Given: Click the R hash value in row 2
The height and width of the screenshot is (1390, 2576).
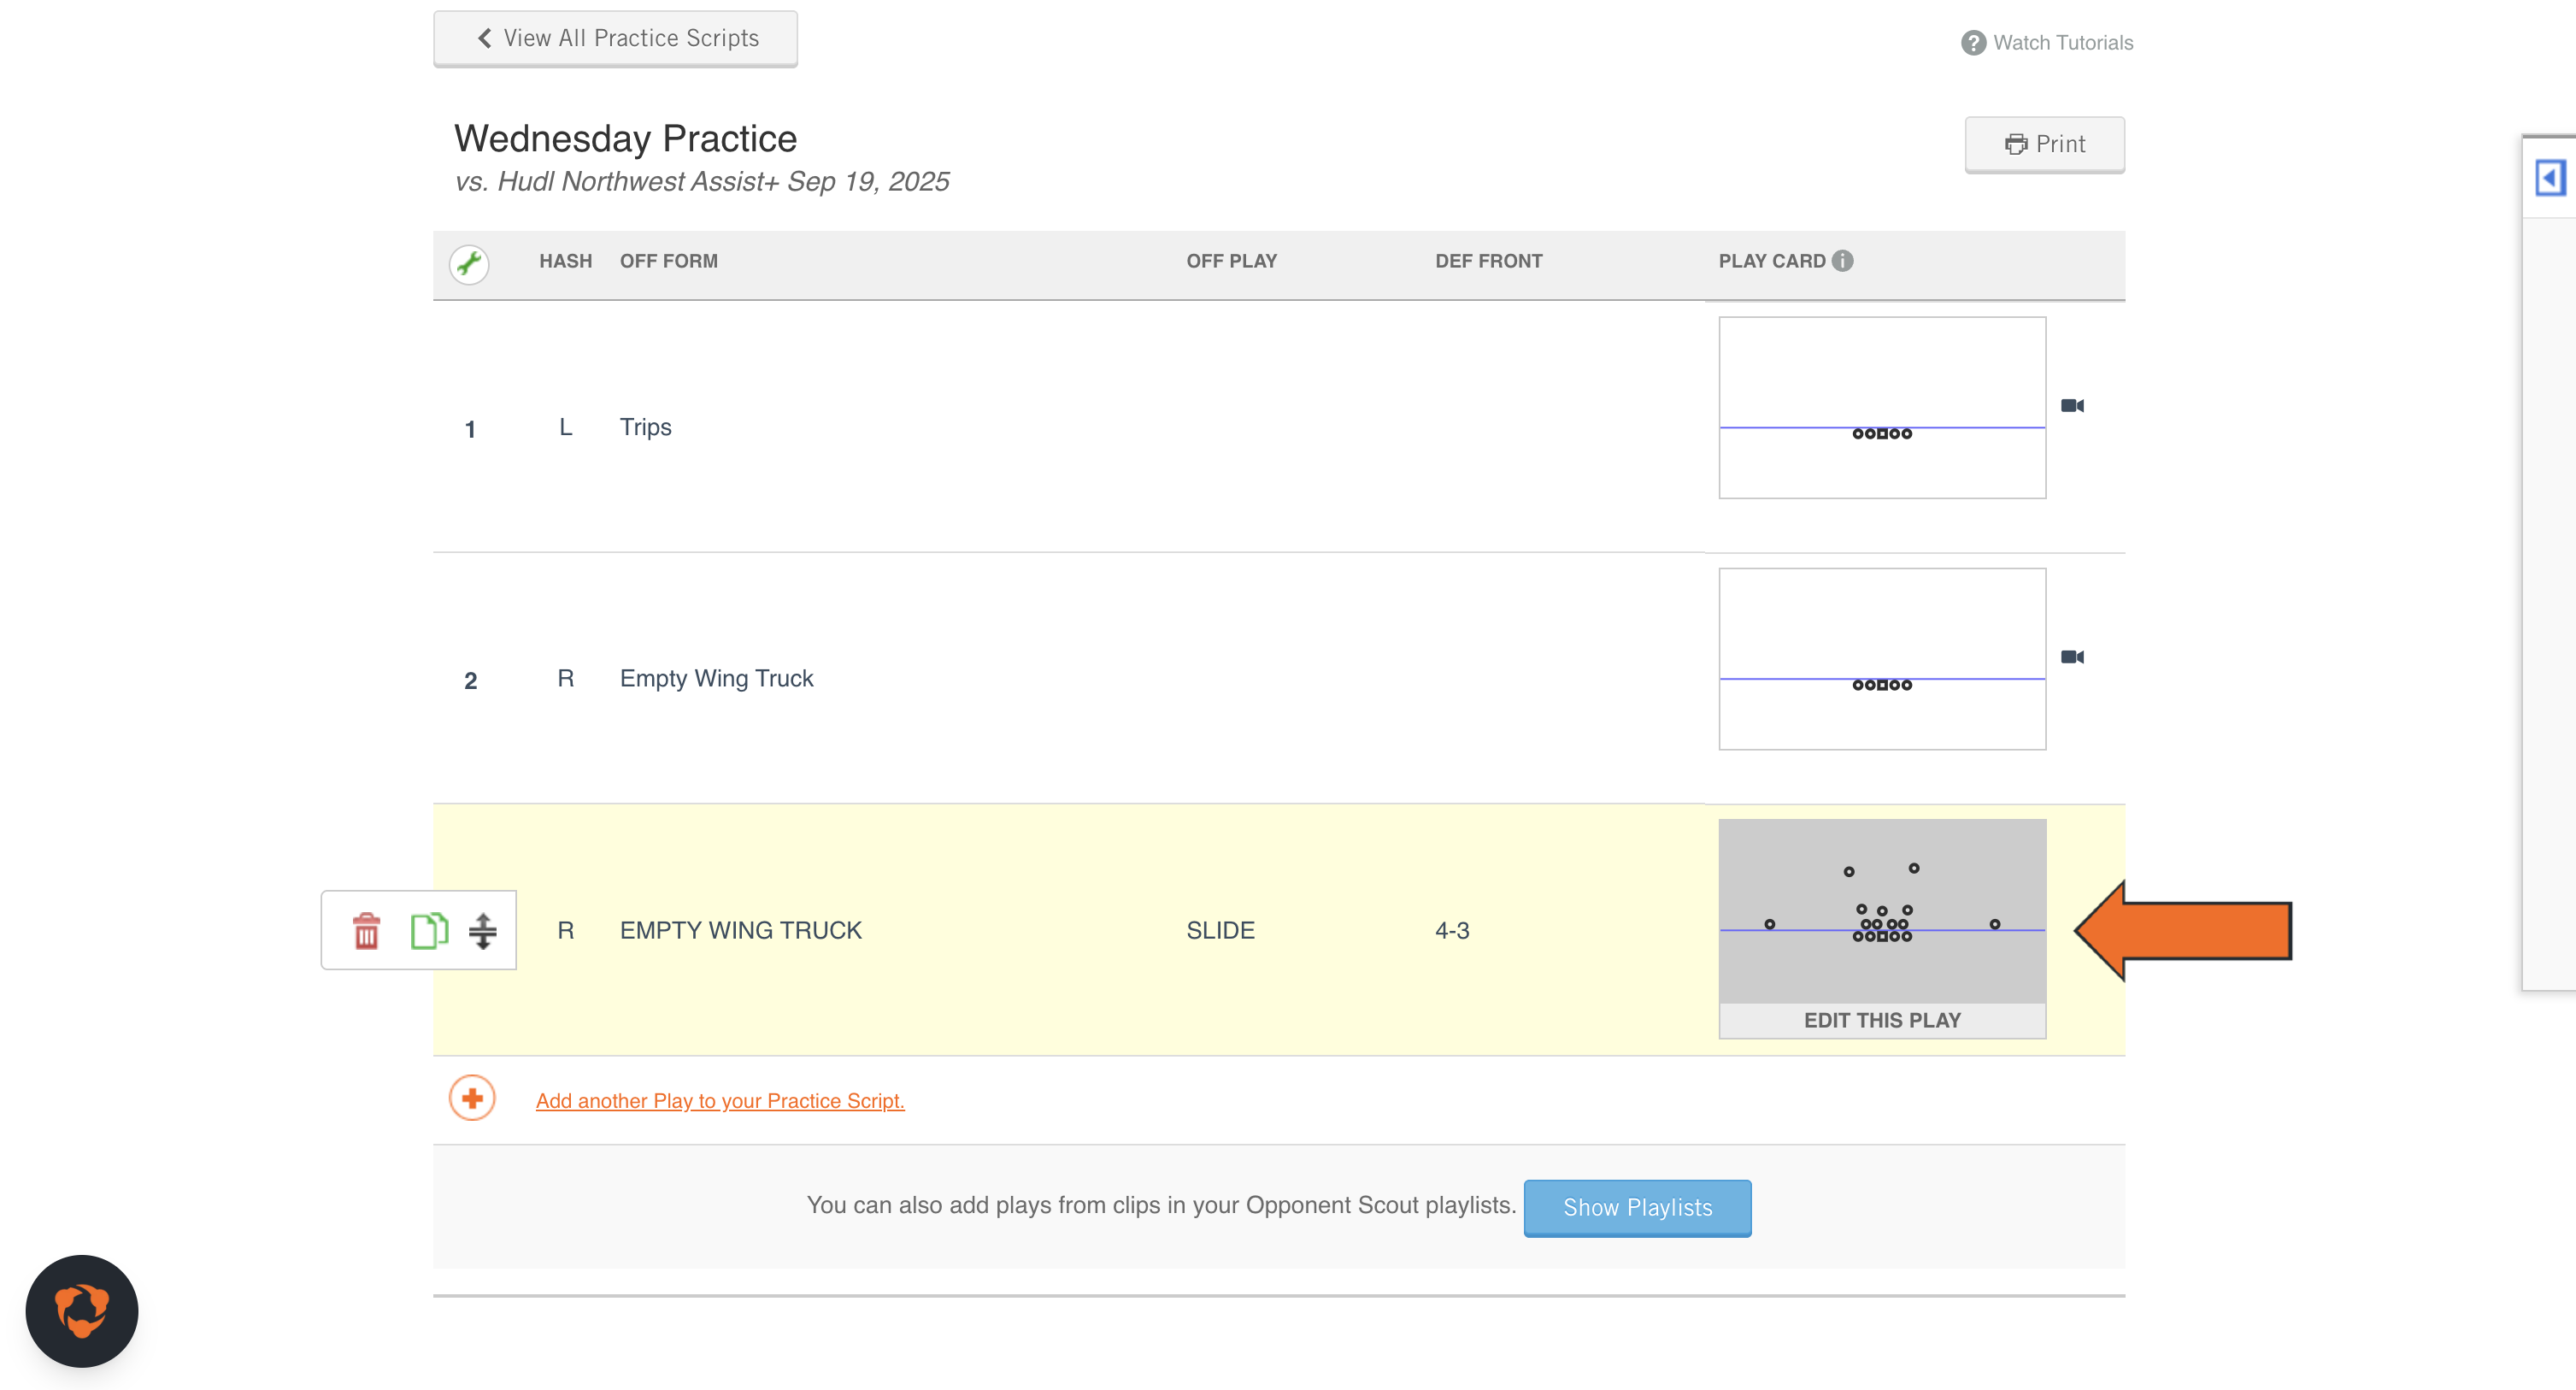Looking at the screenshot, I should (x=565, y=678).
